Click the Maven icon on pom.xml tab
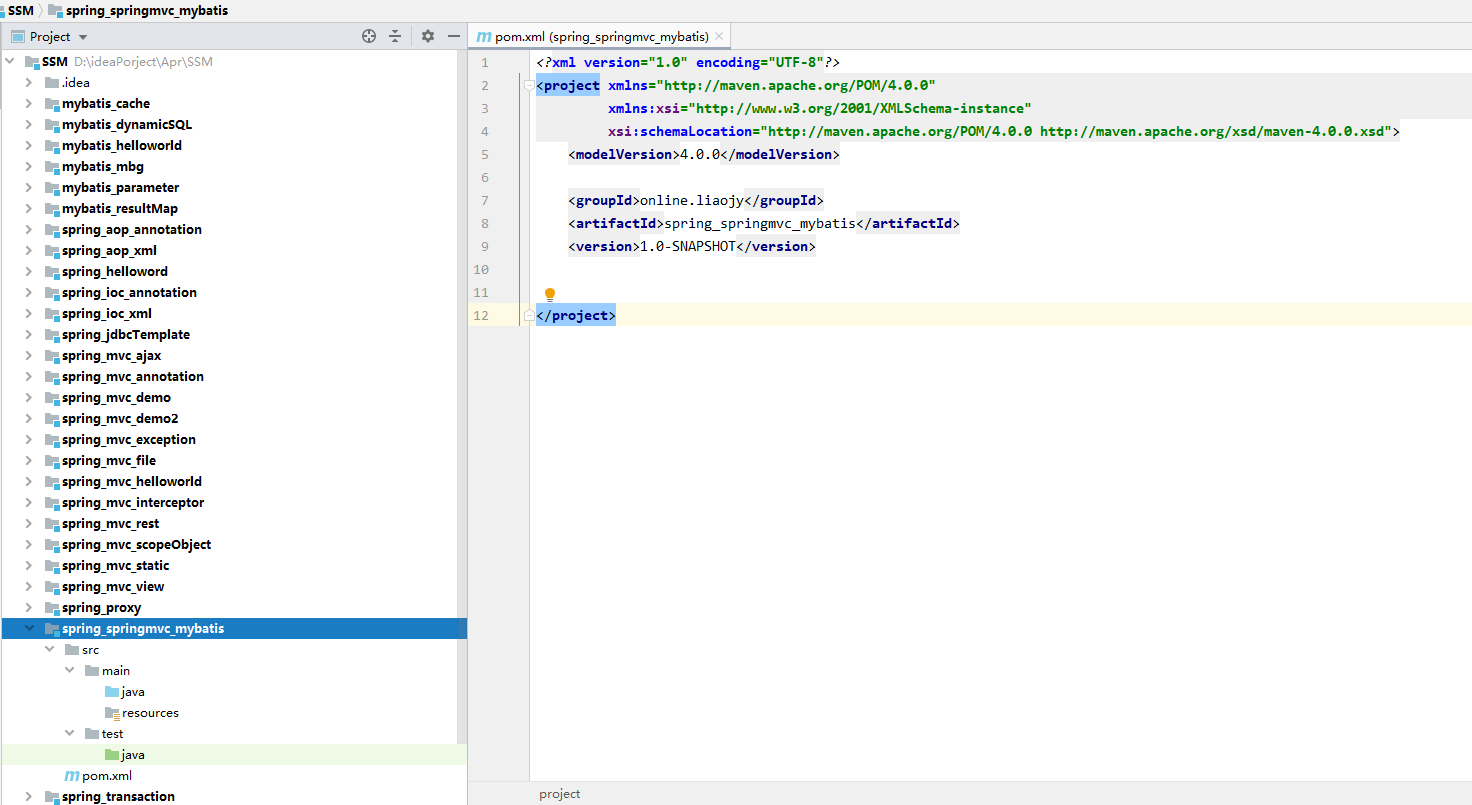The image size is (1472, 805). (x=484, y=36)
